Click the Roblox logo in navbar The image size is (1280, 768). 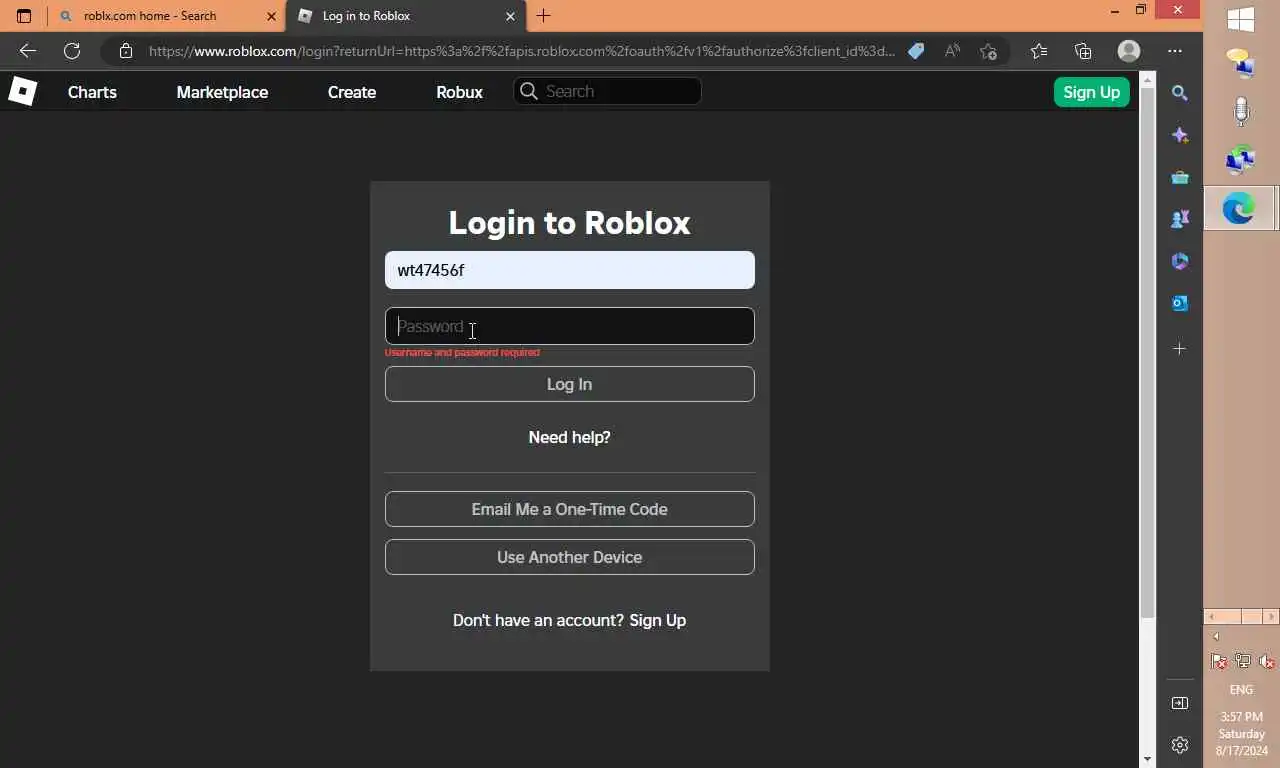[x=22, y=91]
